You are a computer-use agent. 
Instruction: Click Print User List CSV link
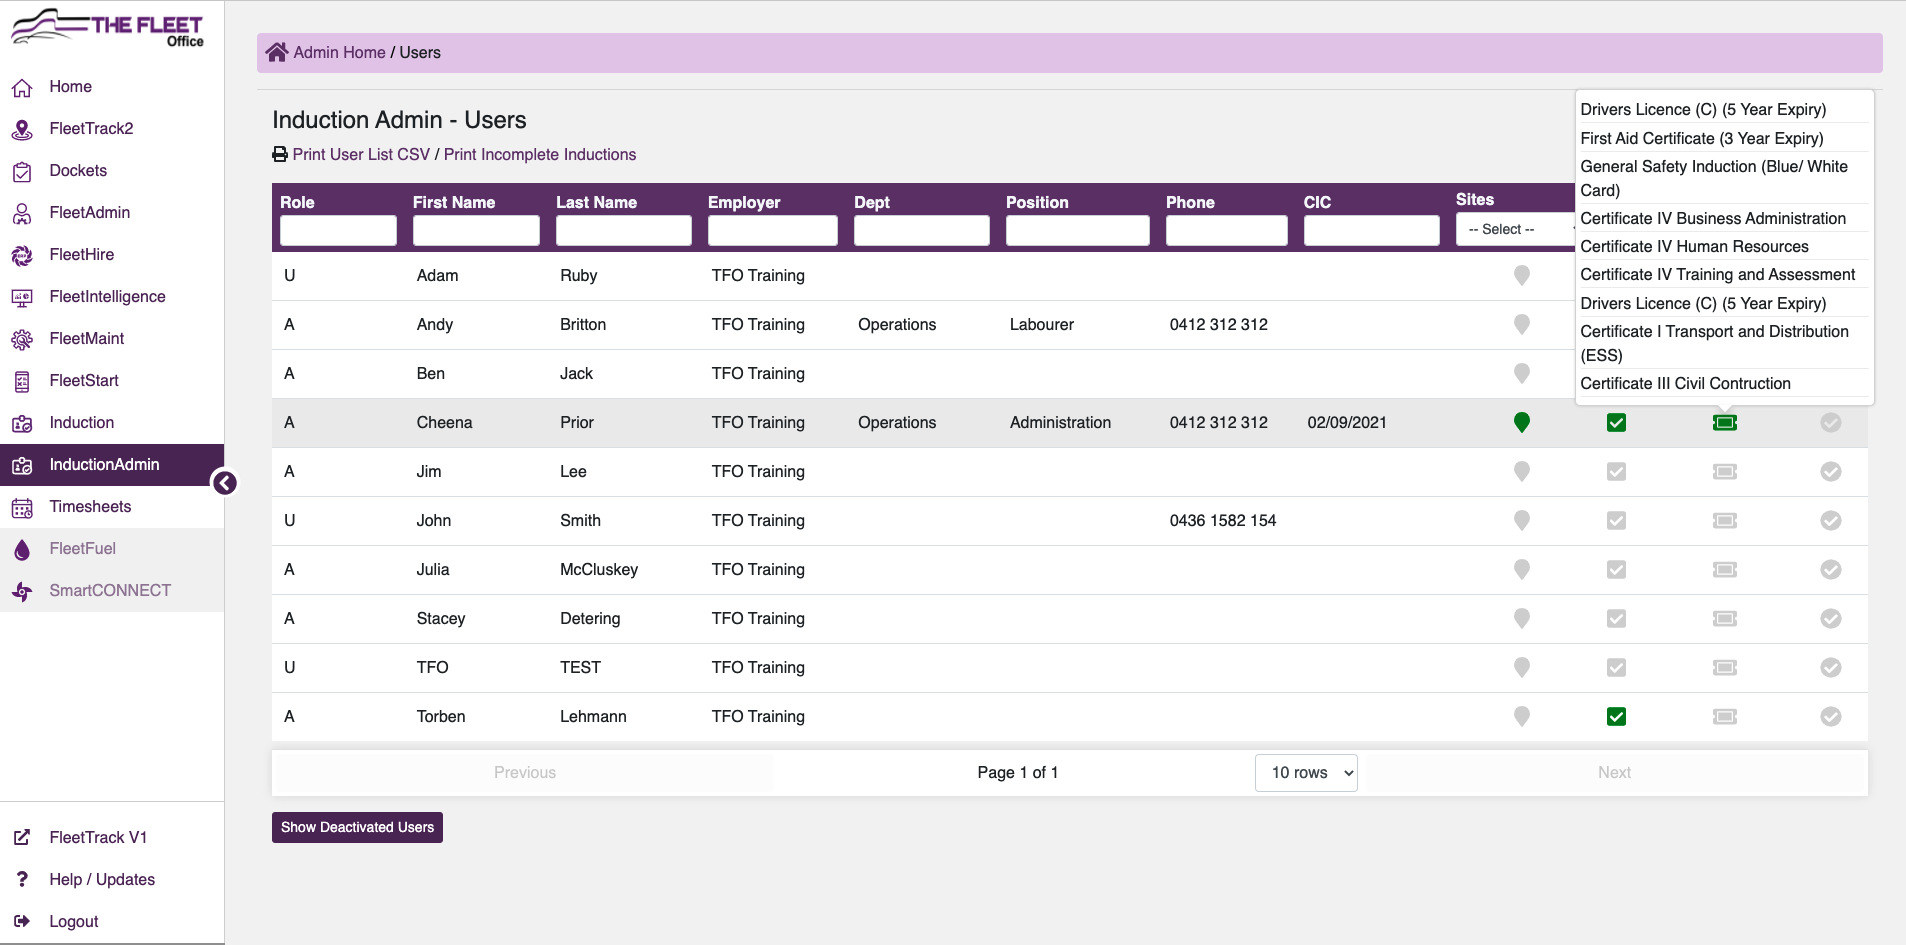pos(361,154)
